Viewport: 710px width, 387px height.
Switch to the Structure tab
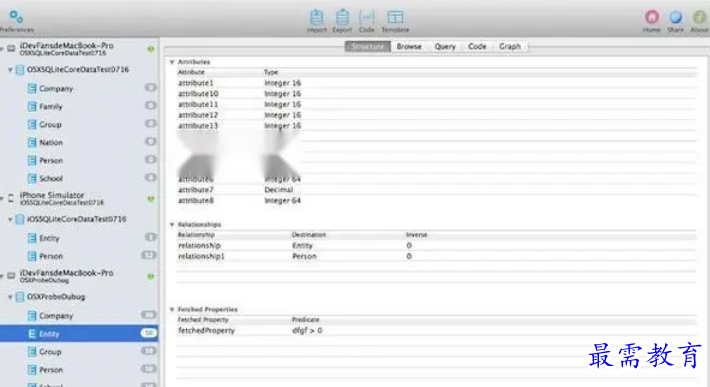tap(368, 46)
